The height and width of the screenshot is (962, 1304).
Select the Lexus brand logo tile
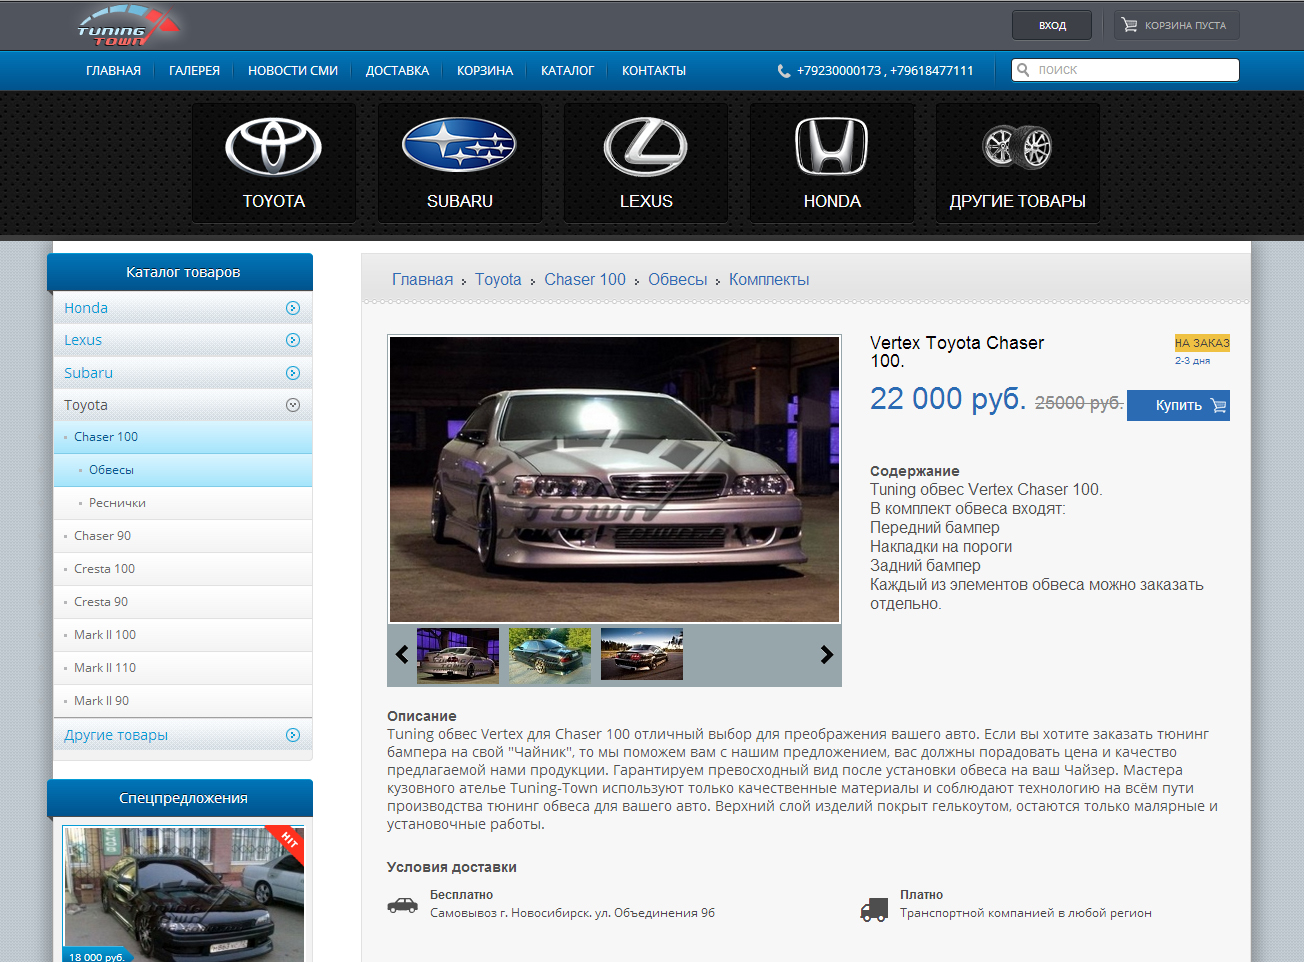click(x=646, y=162)
